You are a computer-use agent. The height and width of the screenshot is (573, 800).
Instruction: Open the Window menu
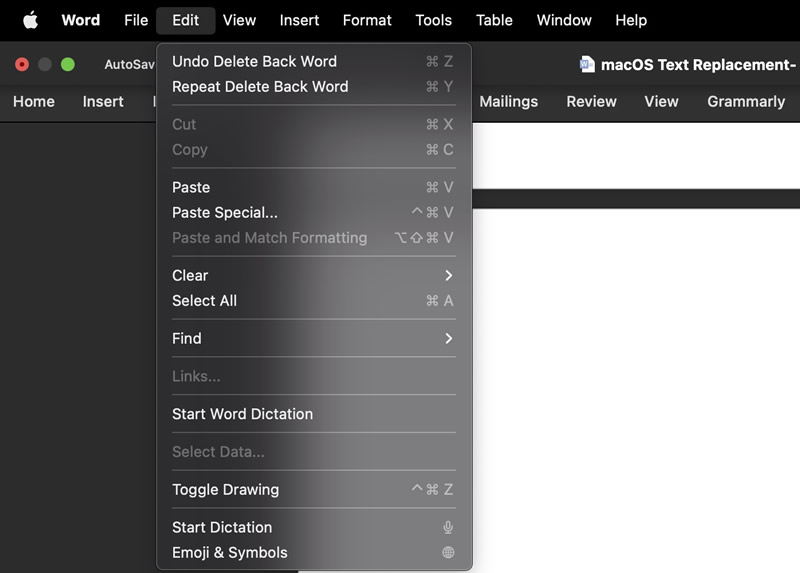tap(564, 20)
